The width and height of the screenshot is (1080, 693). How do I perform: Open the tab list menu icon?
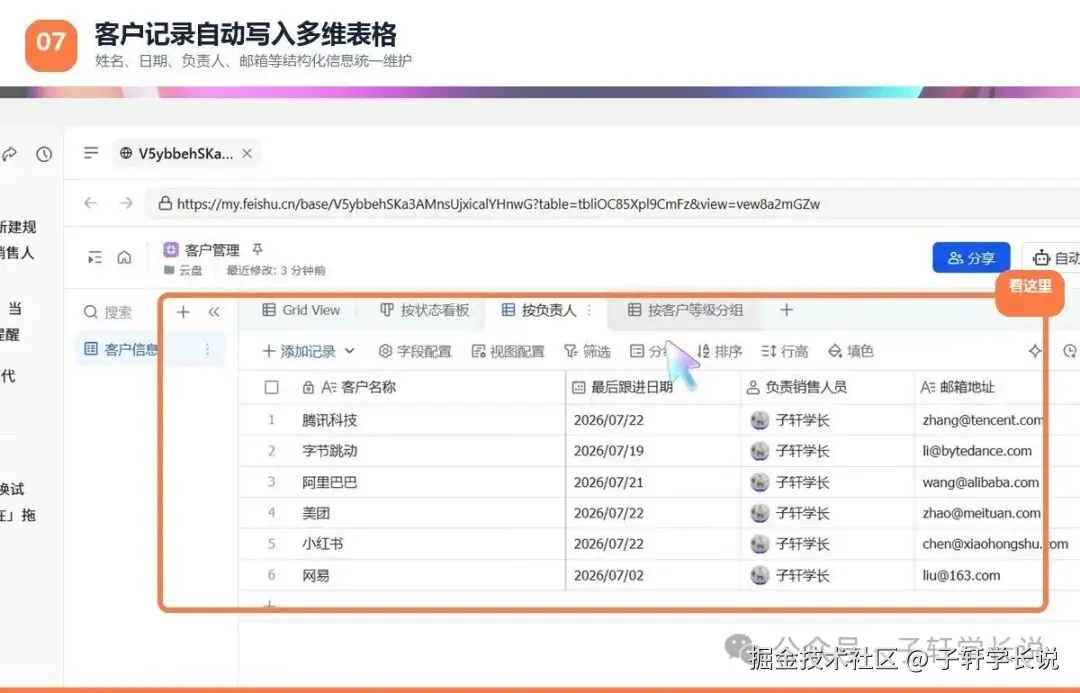(x=91, y=153)
